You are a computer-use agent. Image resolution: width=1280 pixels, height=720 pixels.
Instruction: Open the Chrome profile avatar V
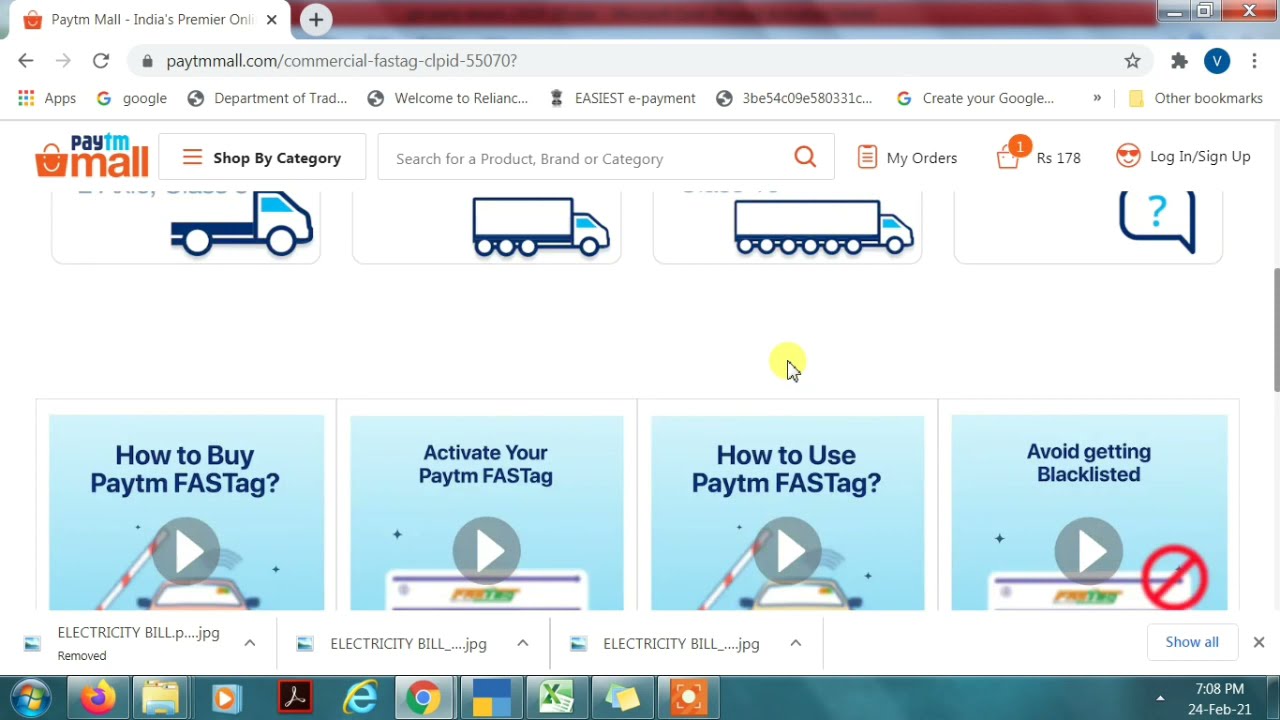[x=1217, y=61]
